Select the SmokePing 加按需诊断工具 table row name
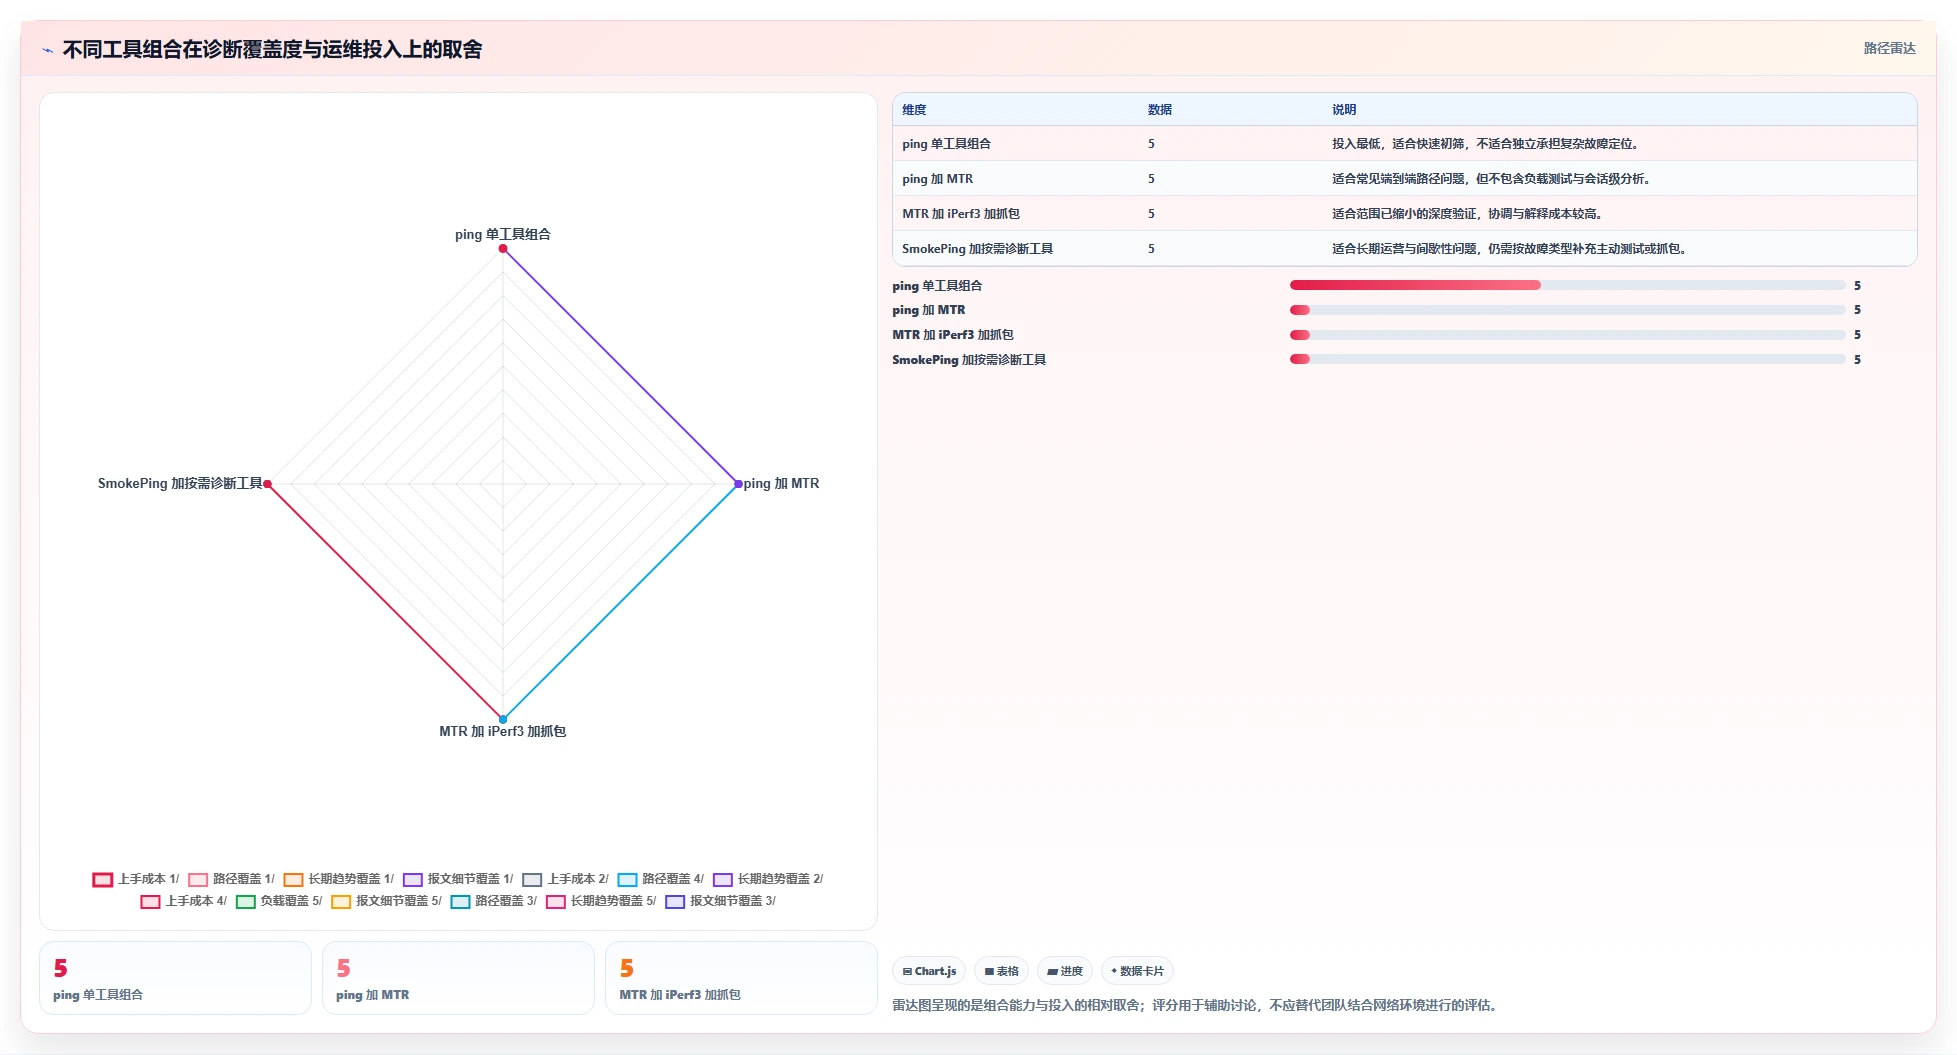1957x1055 pixels. [x=977, y=249]
